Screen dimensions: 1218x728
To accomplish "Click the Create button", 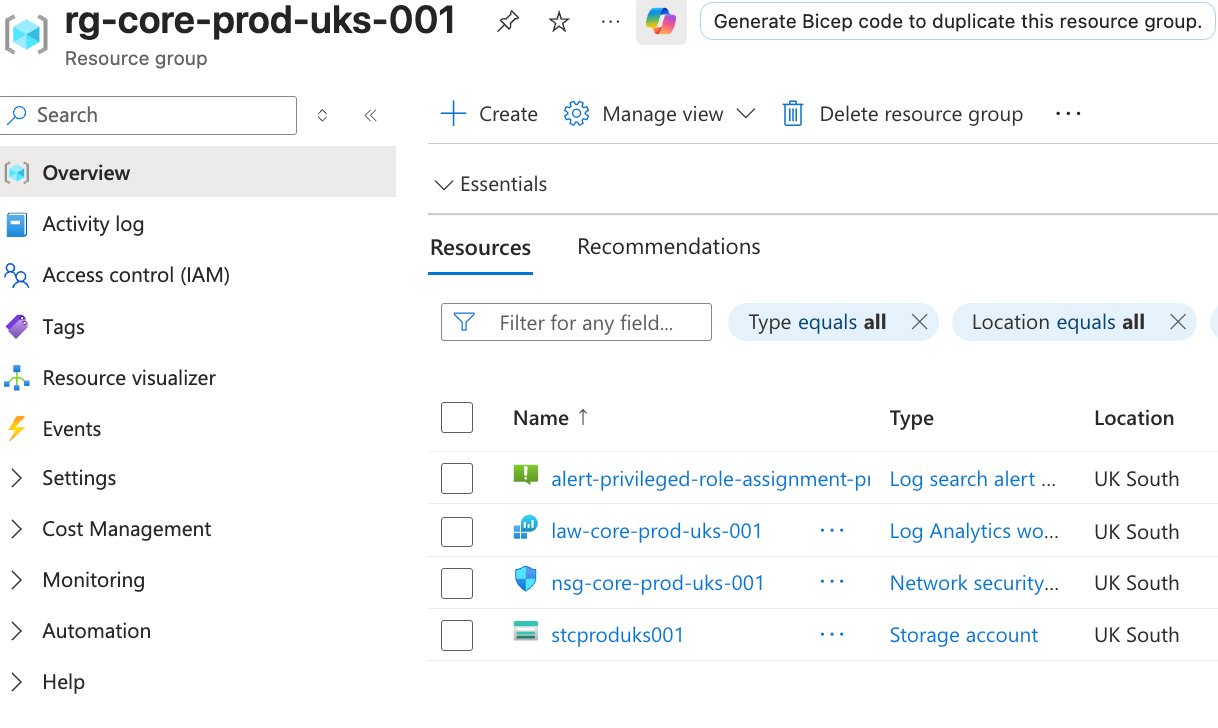I will pyautogui.click(x=489, y=114).
